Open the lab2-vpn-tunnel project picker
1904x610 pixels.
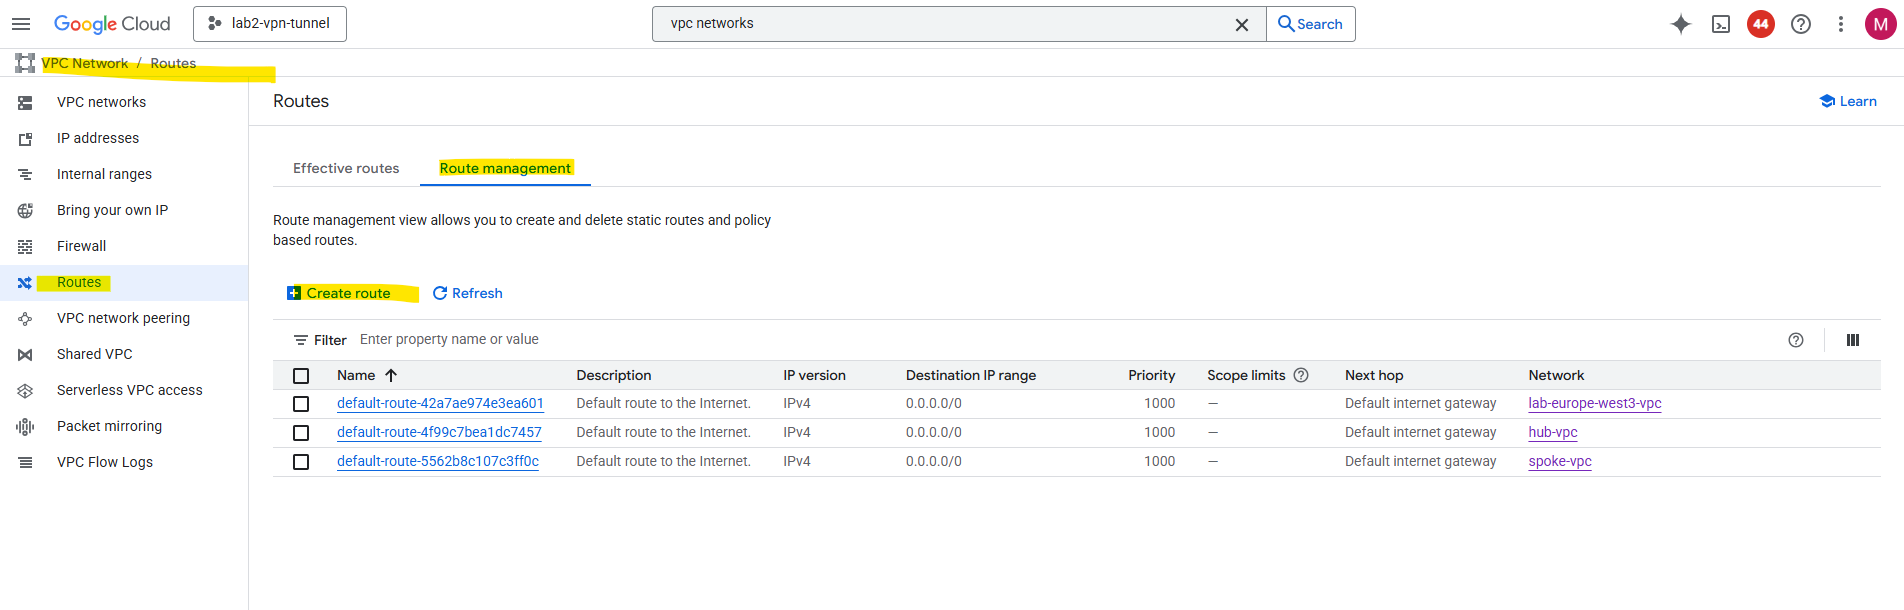[x=270, y=24]
